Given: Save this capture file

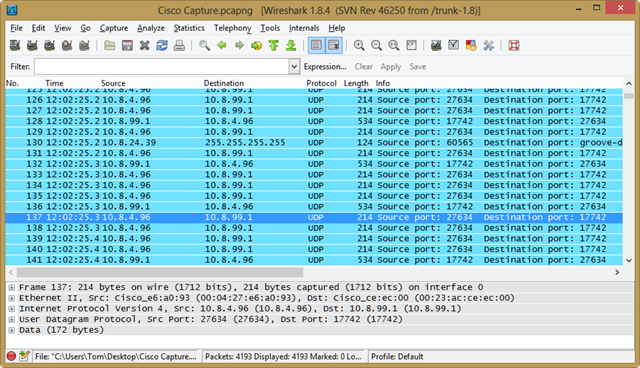Looking at the screenshot, I should coord(127,45).
